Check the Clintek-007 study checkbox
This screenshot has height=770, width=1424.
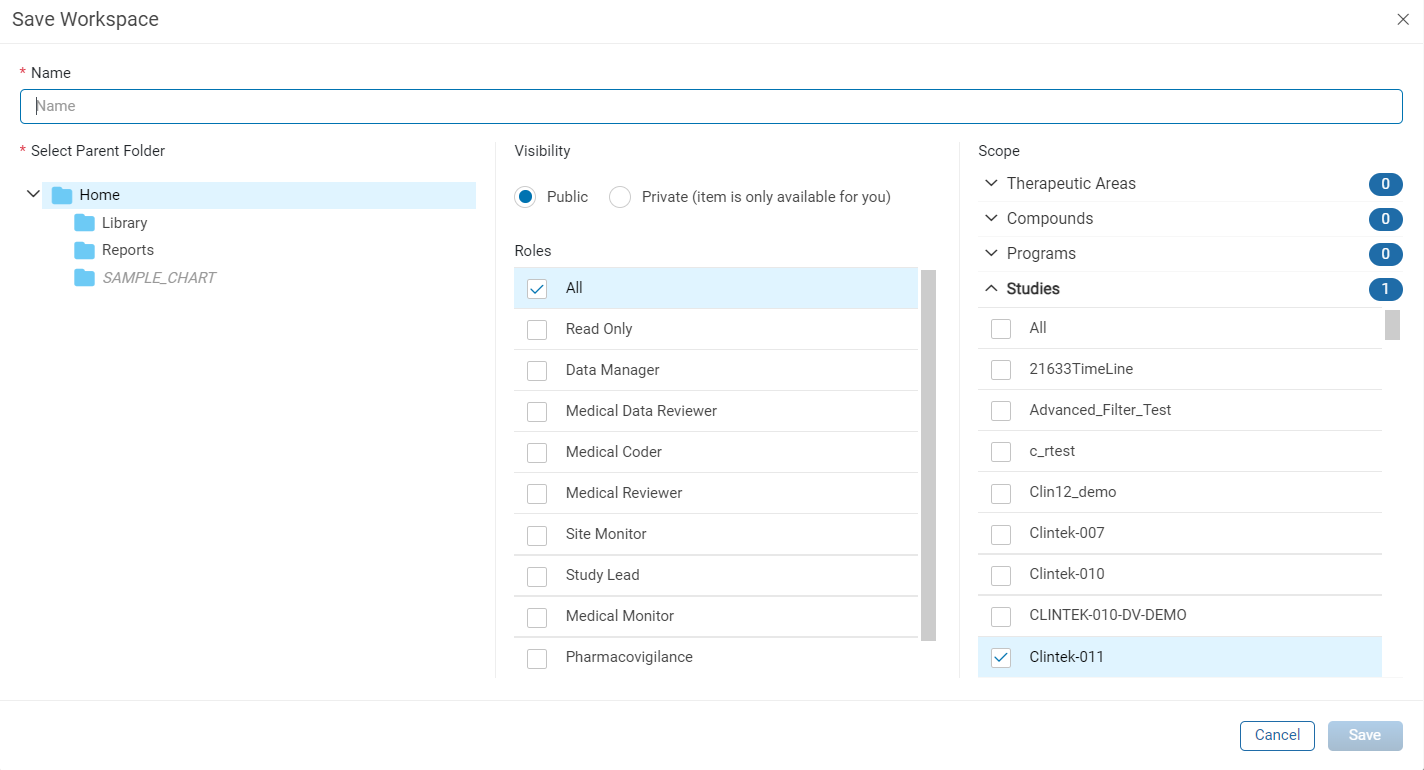(1001, 533)
